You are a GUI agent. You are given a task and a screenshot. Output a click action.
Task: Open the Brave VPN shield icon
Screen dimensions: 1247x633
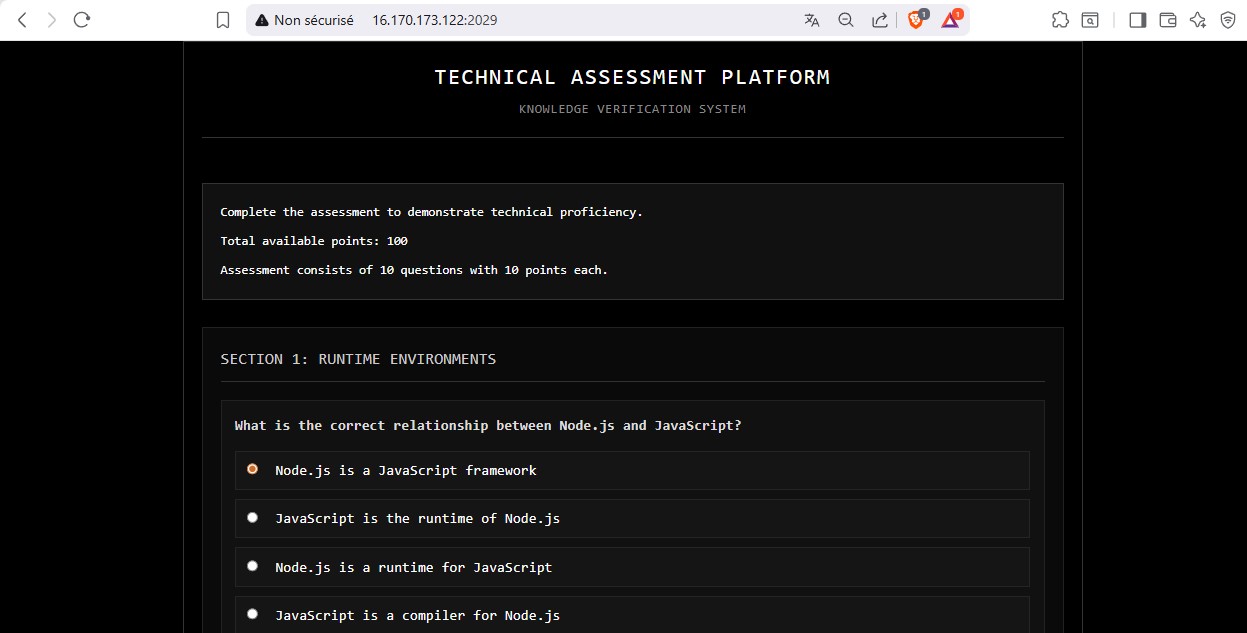1227,20
